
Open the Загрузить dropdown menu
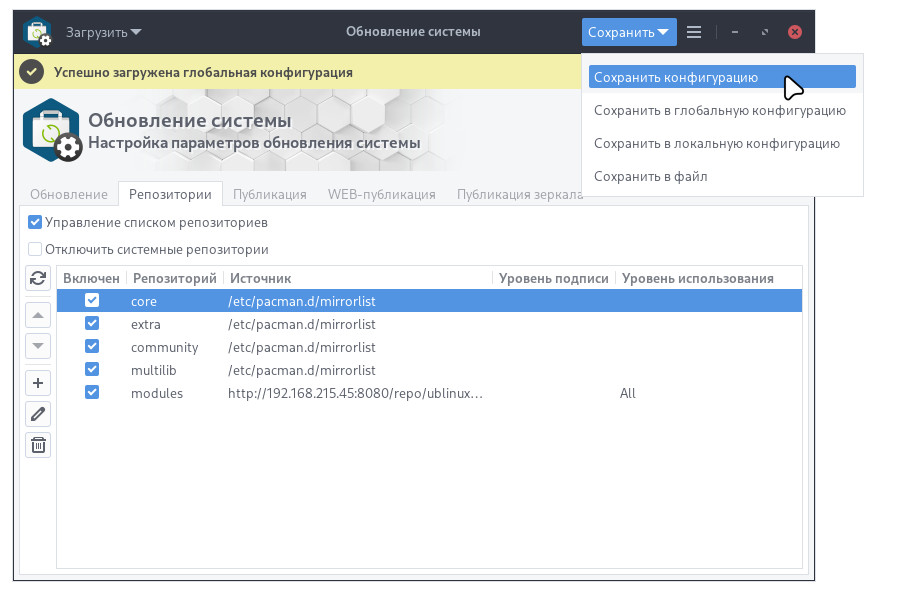click(103, 32)
